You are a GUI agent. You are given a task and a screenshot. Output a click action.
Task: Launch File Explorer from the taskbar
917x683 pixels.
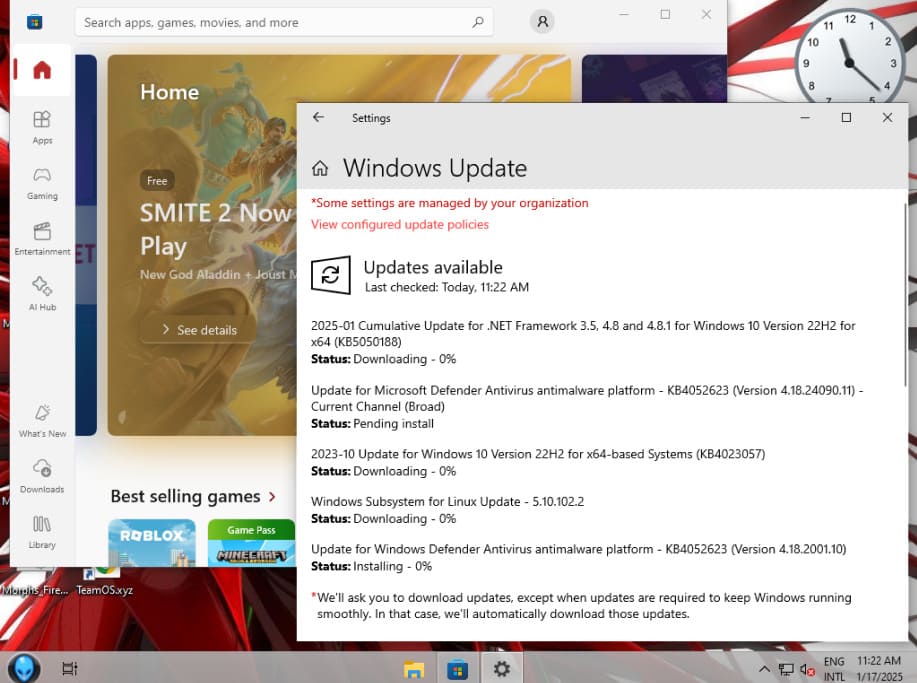tap(413, 668)
